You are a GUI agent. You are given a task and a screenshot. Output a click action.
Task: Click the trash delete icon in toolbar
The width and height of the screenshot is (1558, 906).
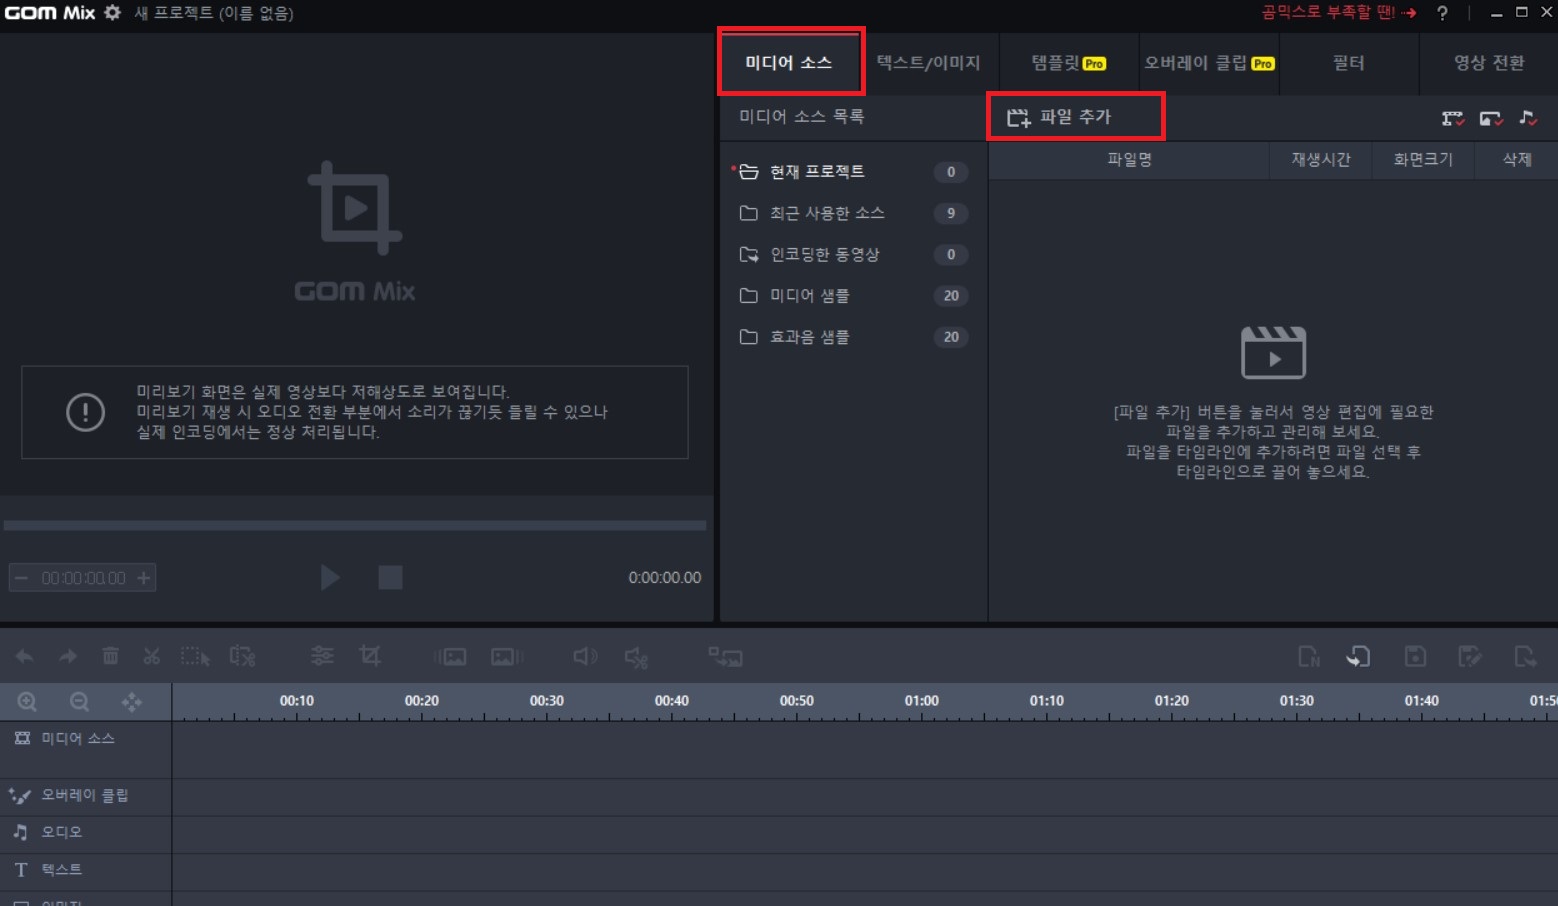pyautogui.click(x=110, y=656)
